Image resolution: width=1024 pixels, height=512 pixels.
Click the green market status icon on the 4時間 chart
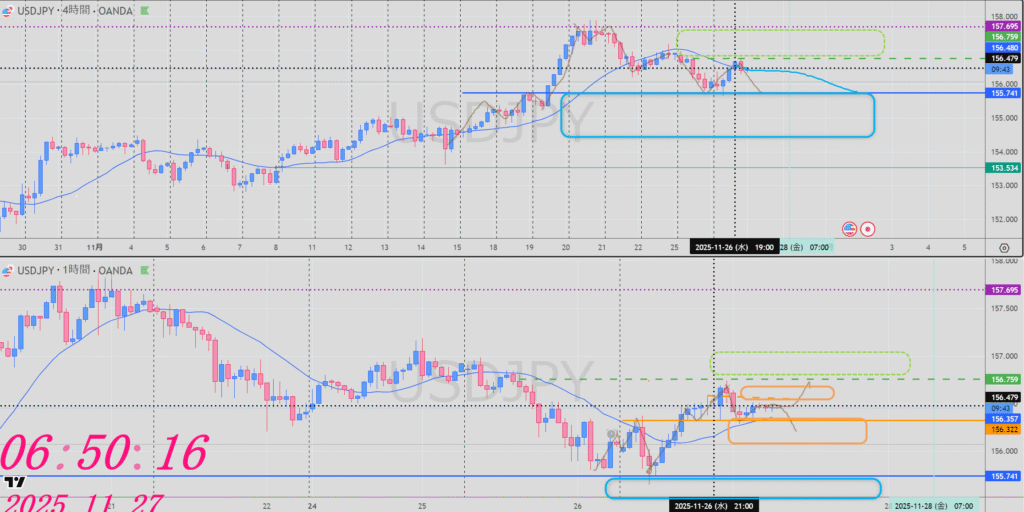[146, 10]
